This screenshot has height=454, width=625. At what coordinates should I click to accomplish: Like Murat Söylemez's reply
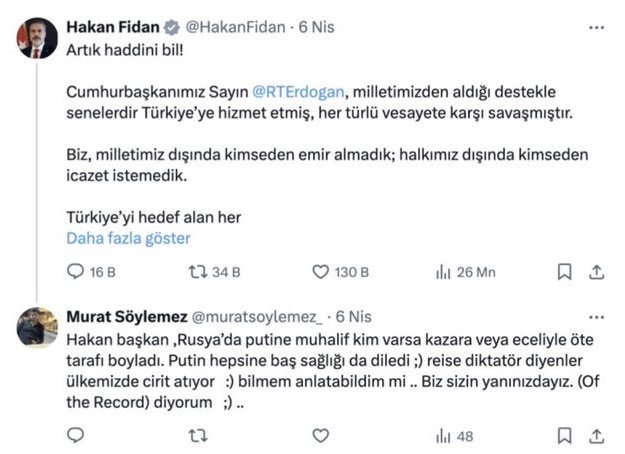click(x=322, y=434)
